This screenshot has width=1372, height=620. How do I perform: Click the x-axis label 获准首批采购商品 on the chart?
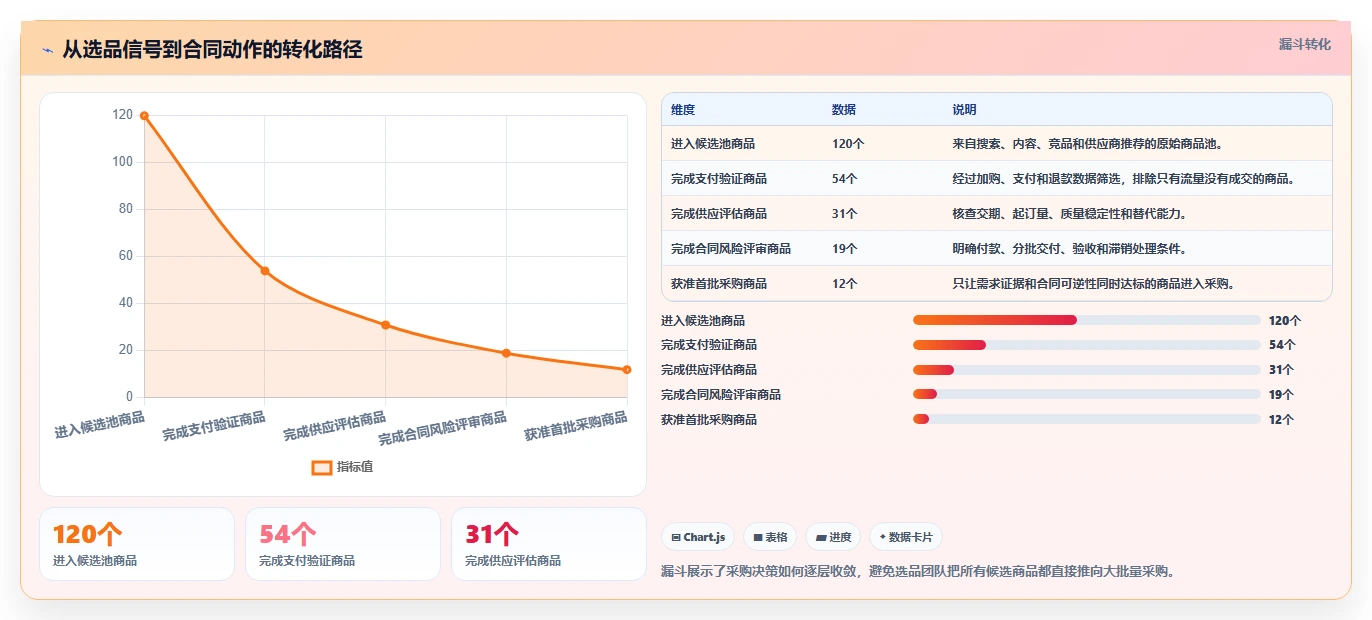[576, 427]
